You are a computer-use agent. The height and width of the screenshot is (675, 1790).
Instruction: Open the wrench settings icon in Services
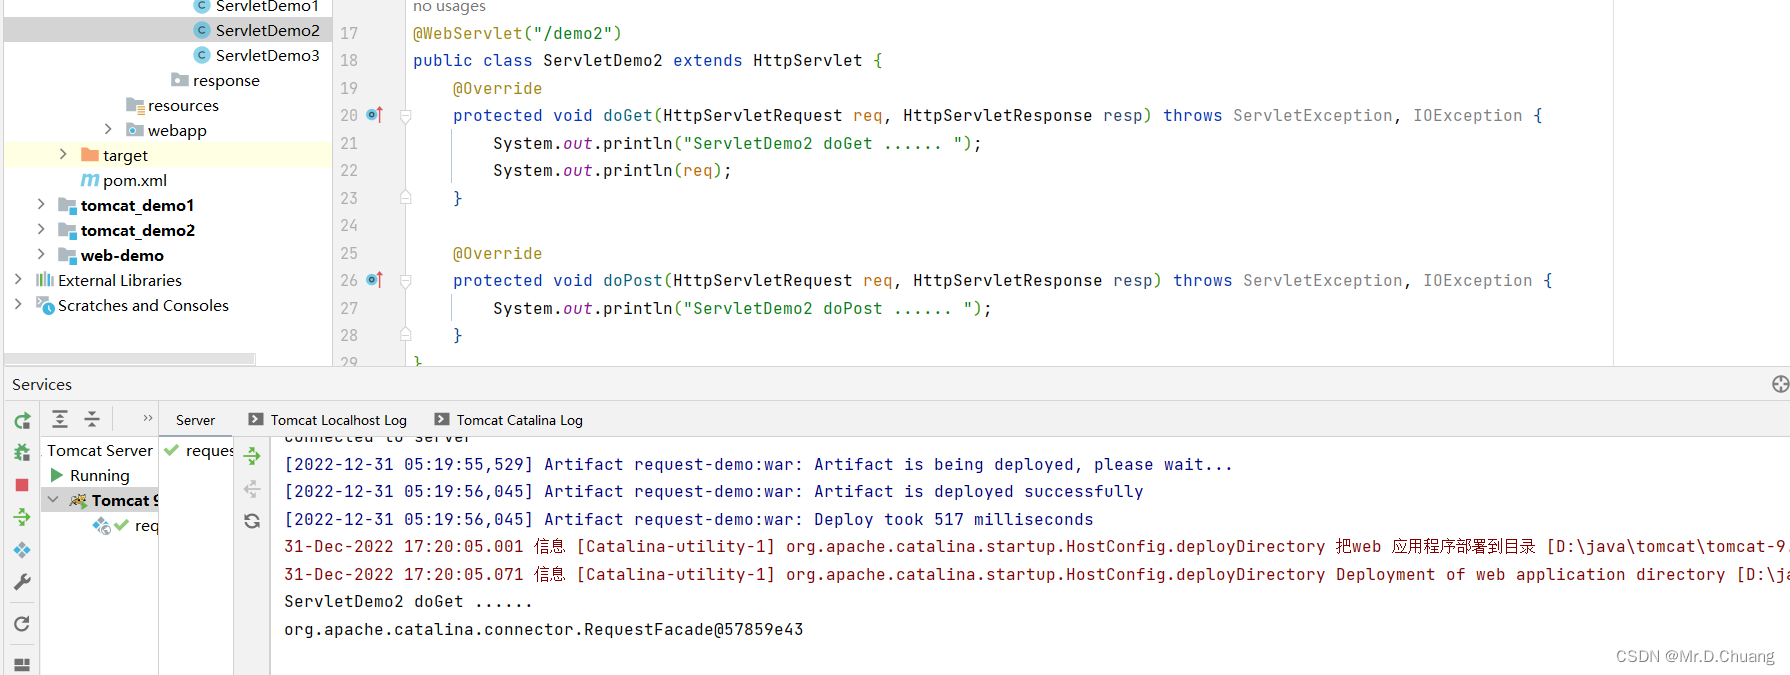point(22,582)
